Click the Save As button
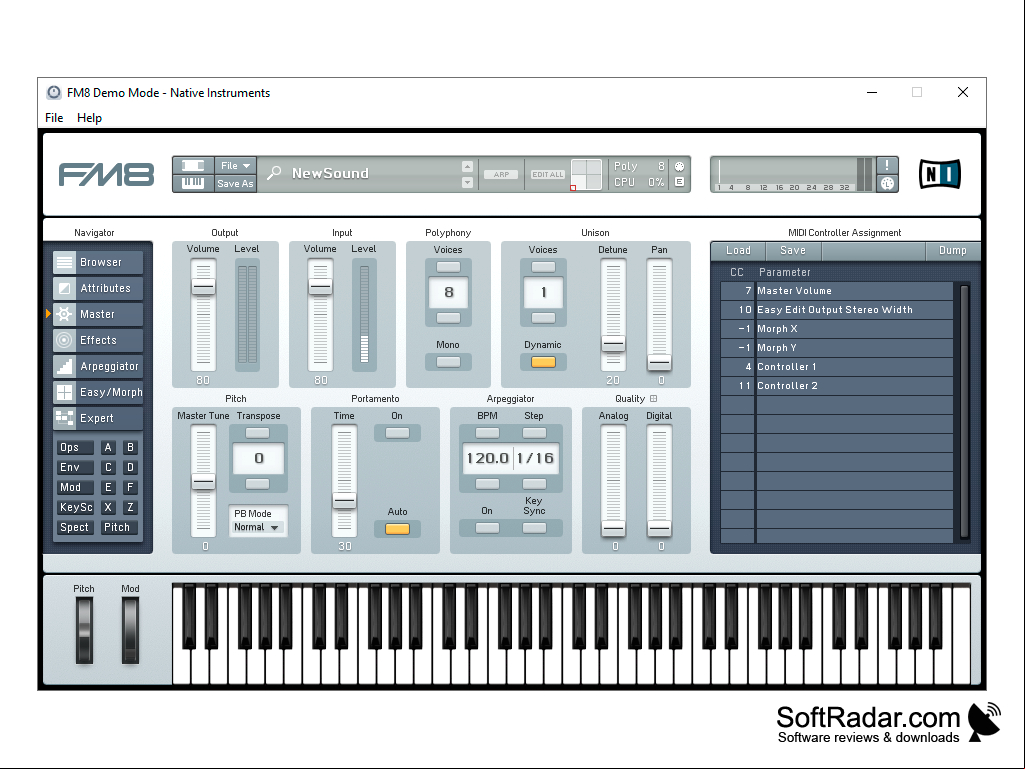 pyautogui.click(x=235, y=184)
